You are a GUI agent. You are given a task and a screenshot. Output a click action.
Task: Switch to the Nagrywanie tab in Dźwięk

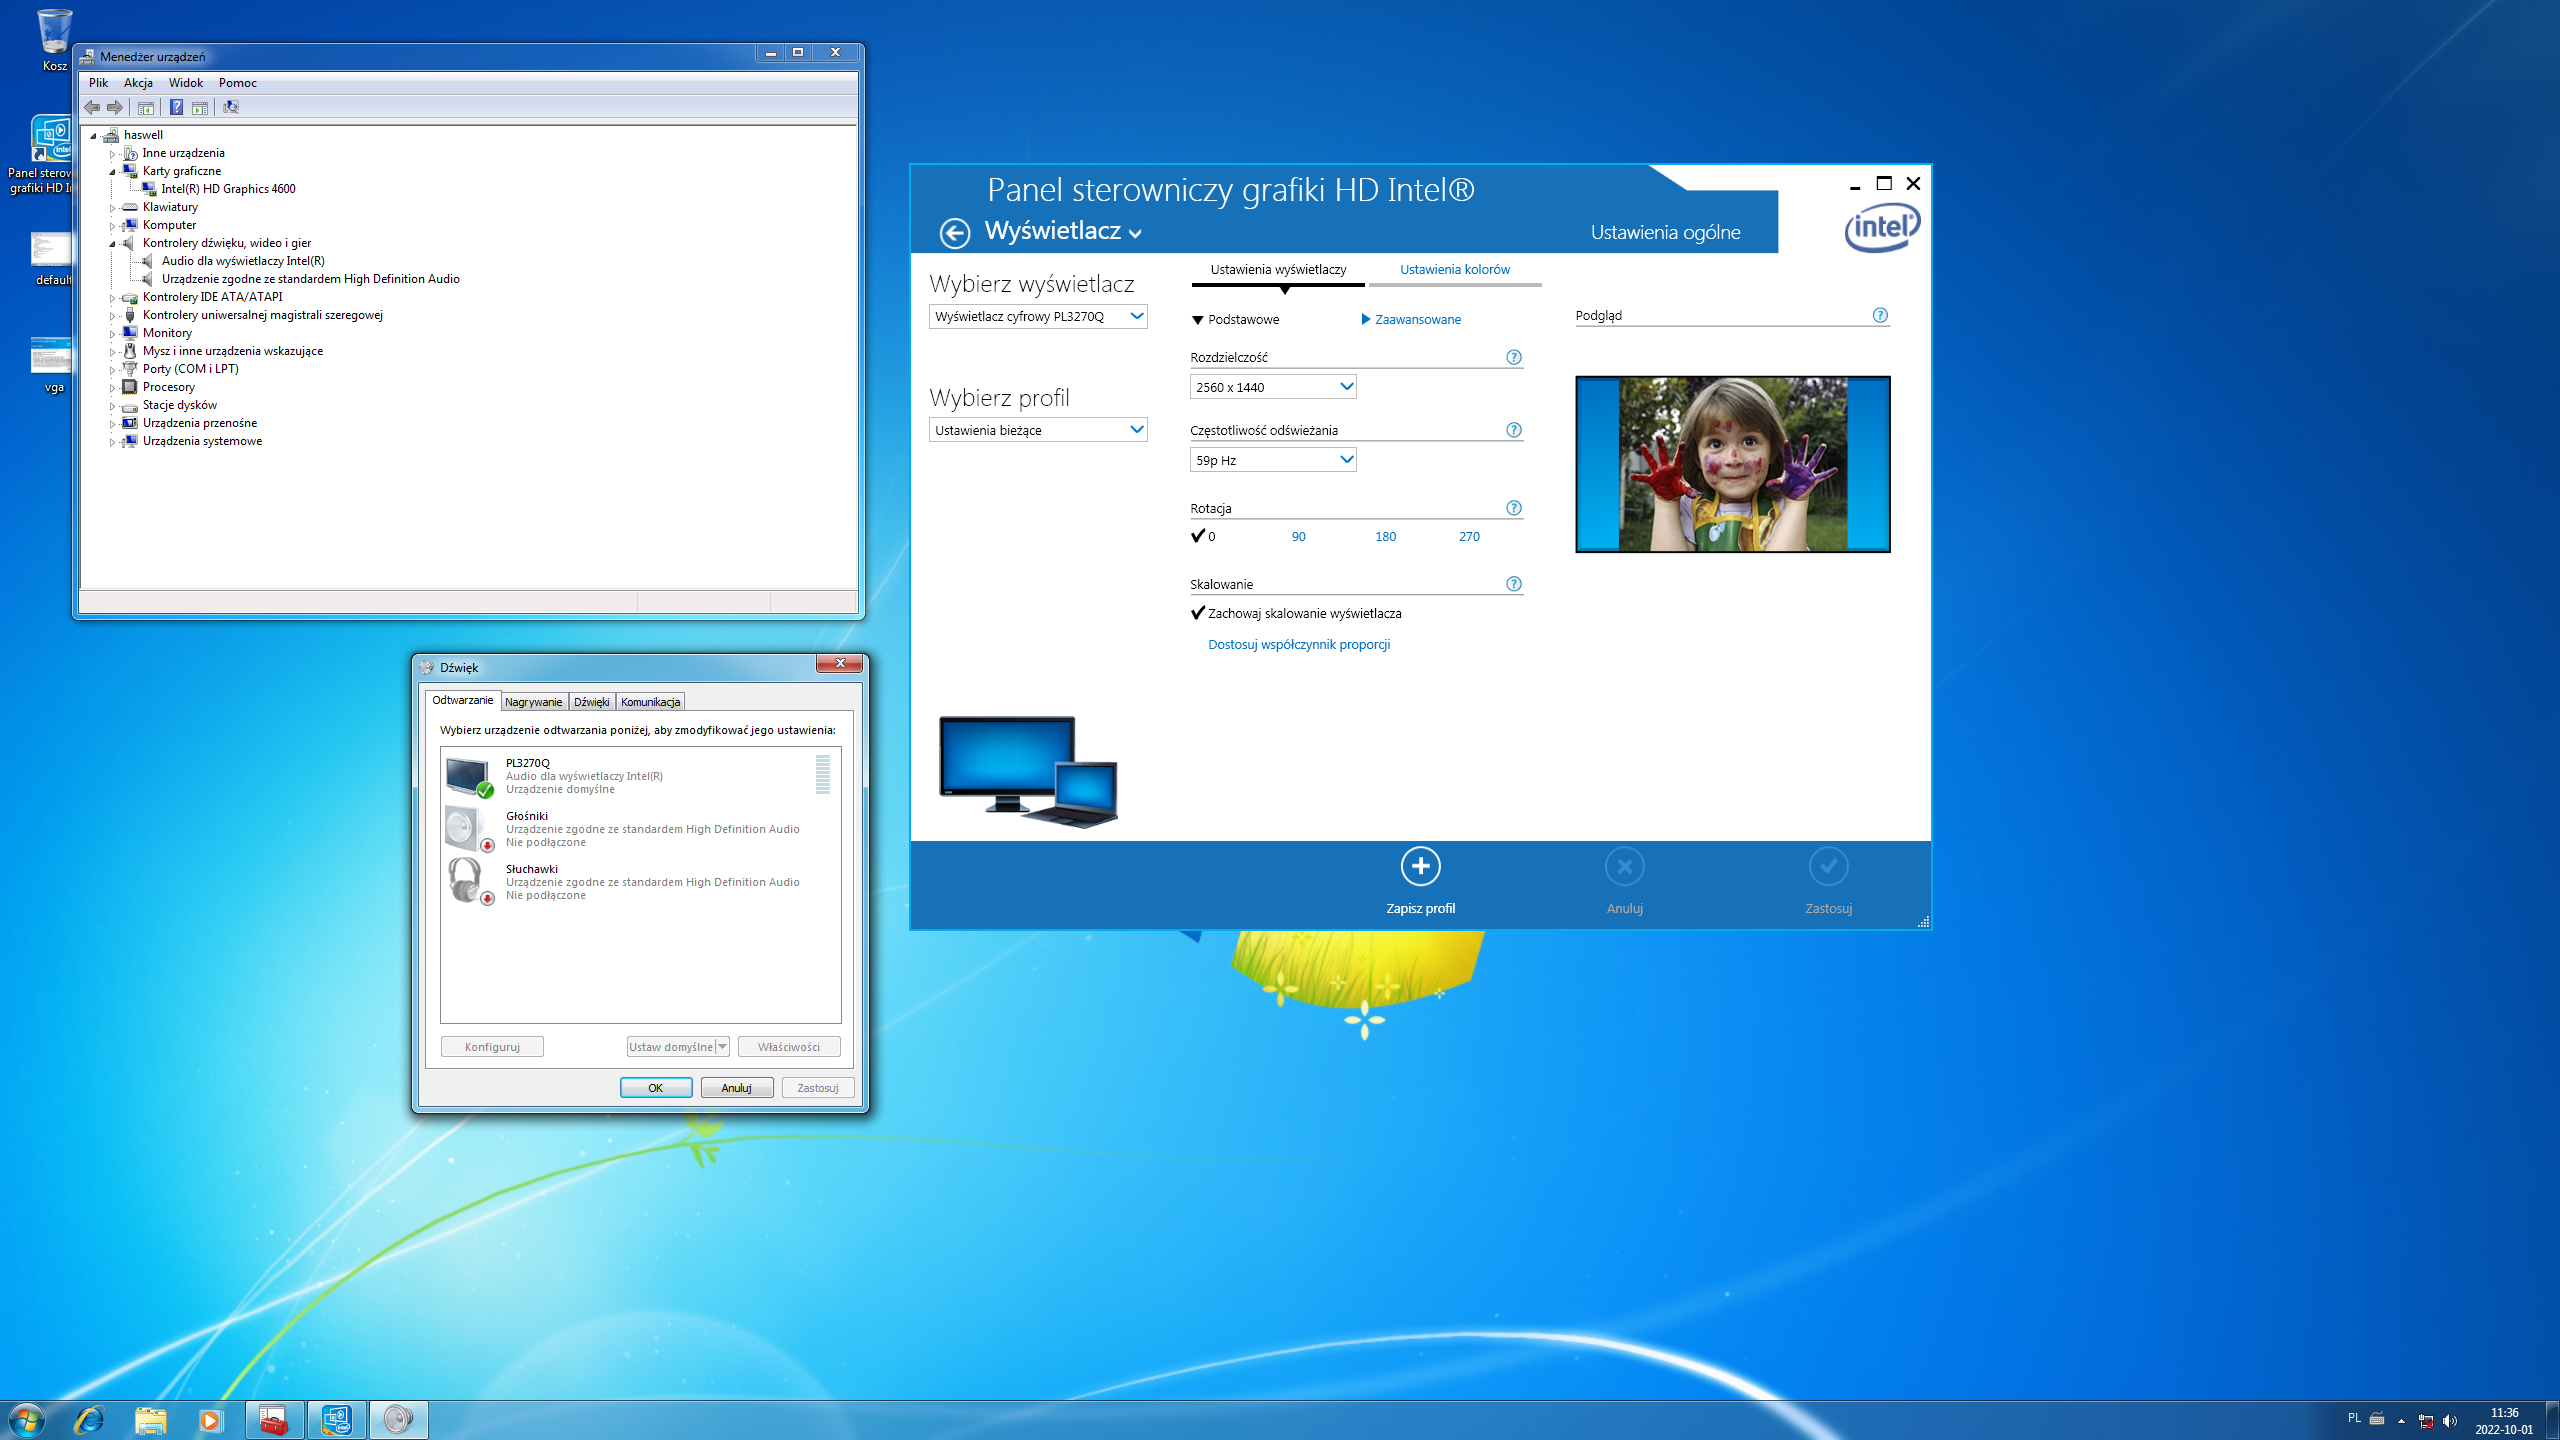[x=534, y=702]
